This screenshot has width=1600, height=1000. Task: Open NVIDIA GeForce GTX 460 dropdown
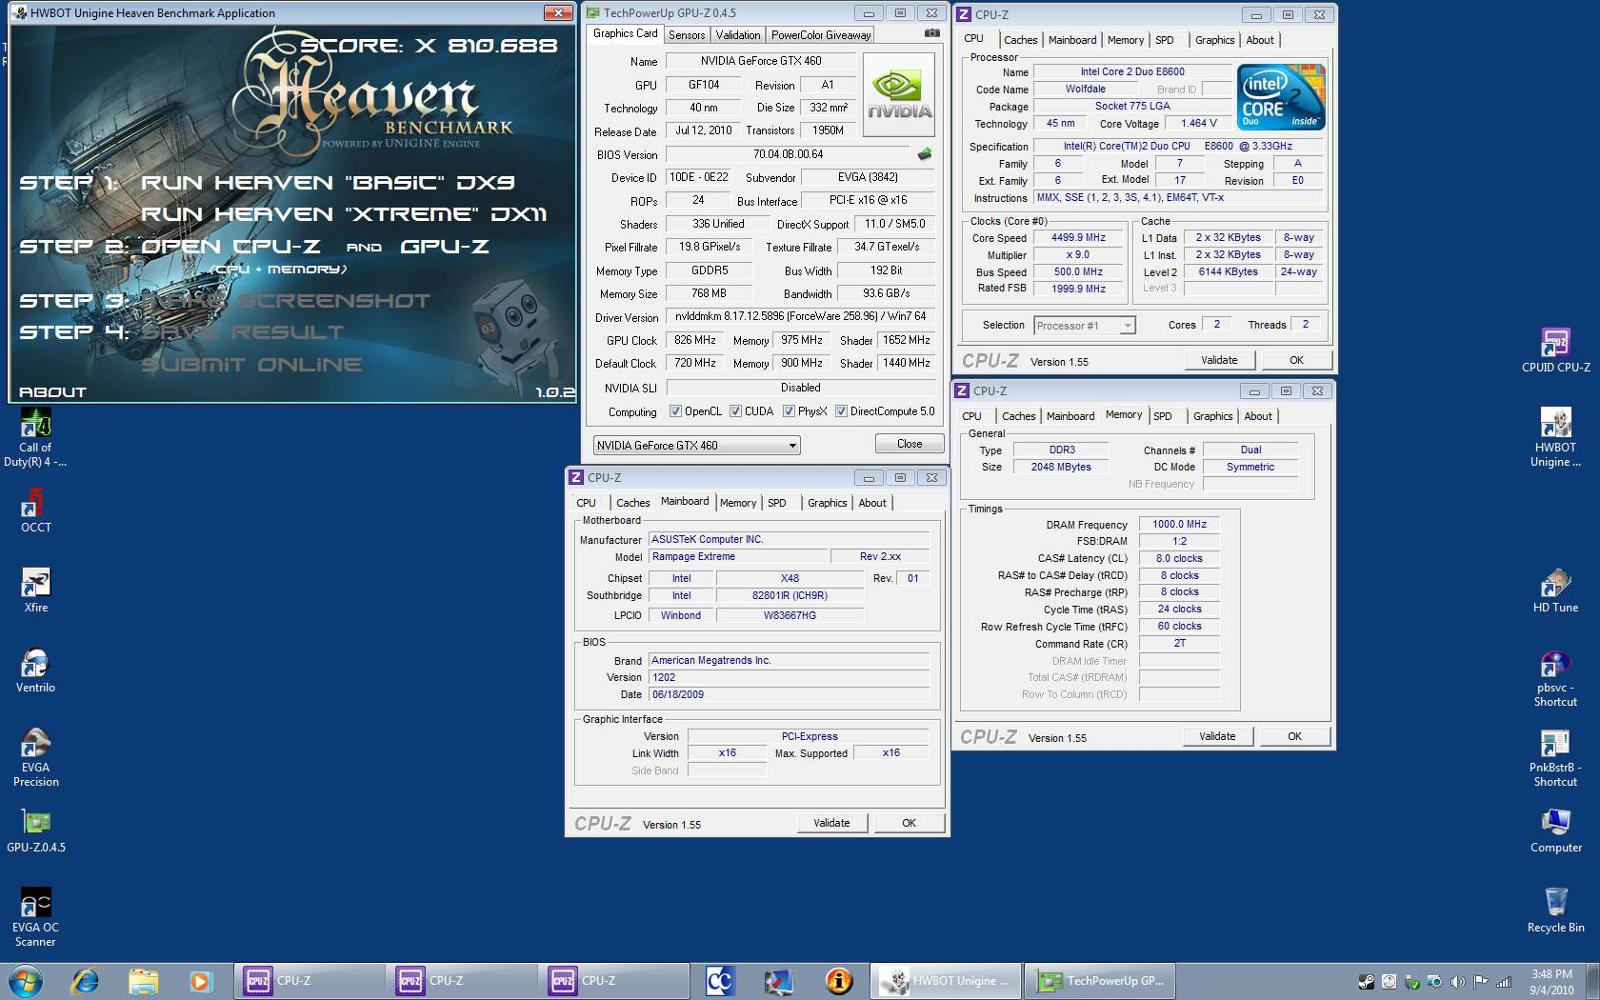click(x=696, y=445)
